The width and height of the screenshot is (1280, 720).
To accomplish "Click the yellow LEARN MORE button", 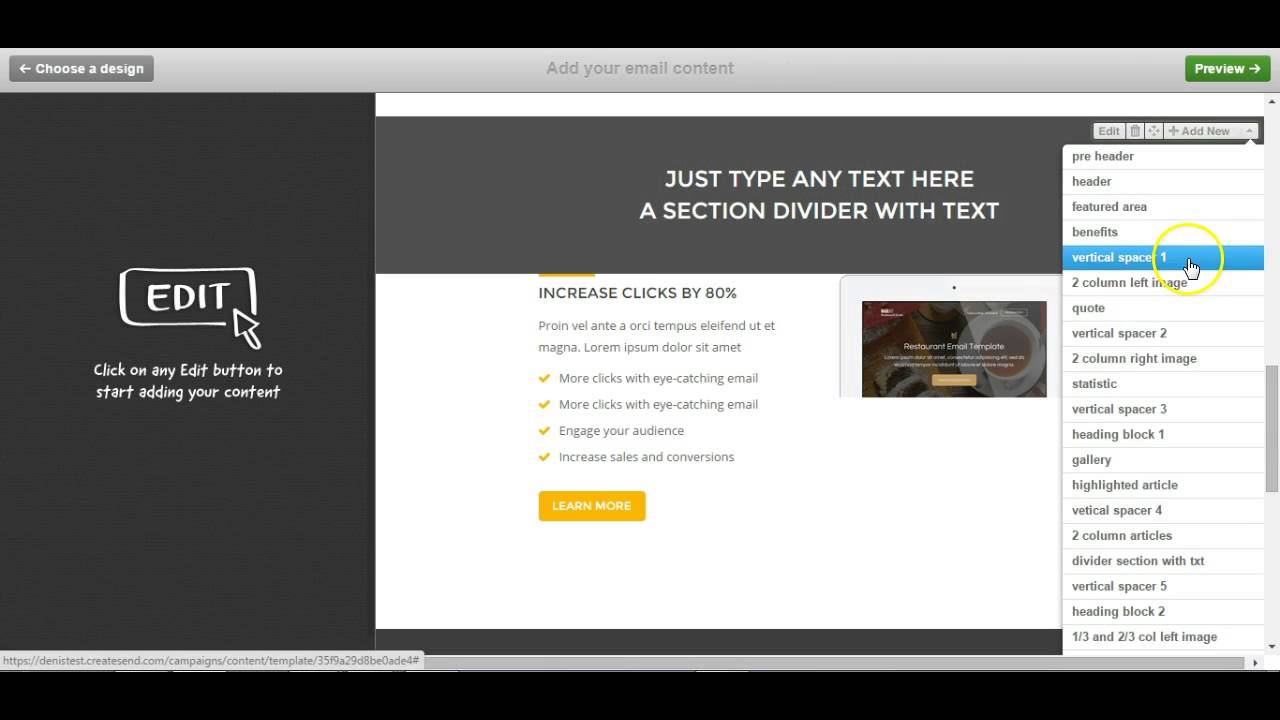I will [x=592, y=506].
